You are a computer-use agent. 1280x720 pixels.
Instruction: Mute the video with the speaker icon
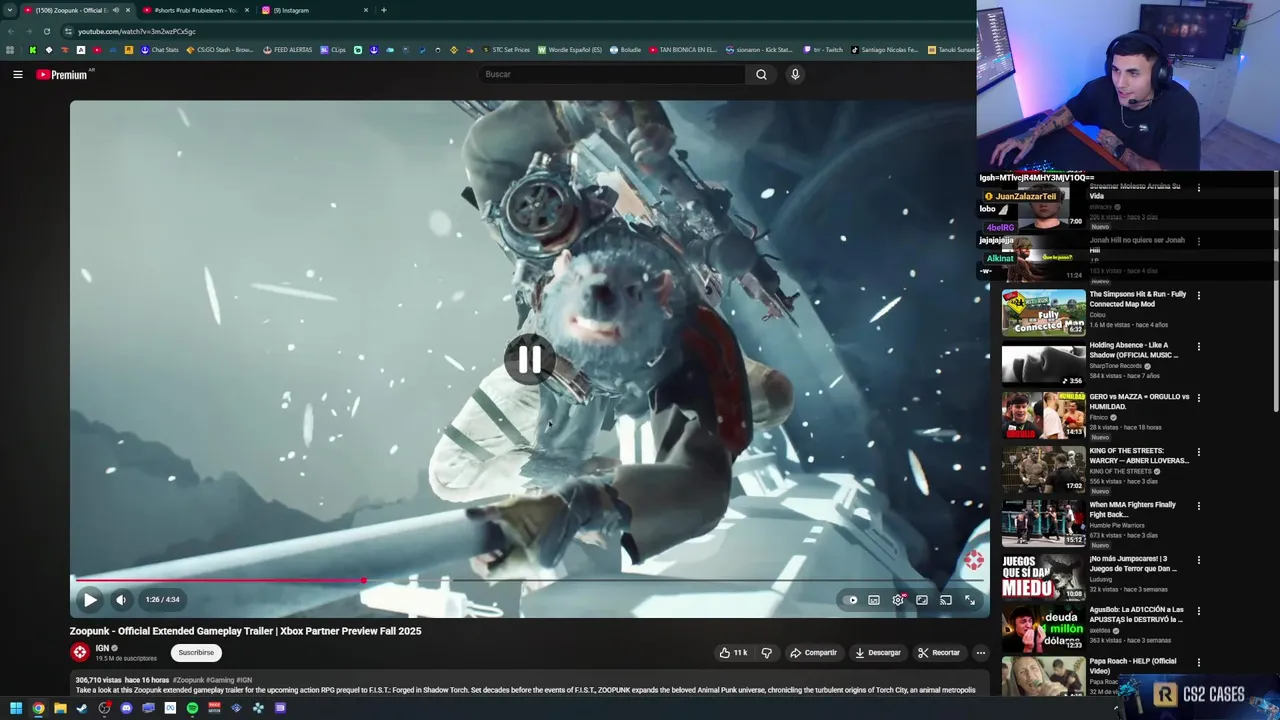[120, 600]
